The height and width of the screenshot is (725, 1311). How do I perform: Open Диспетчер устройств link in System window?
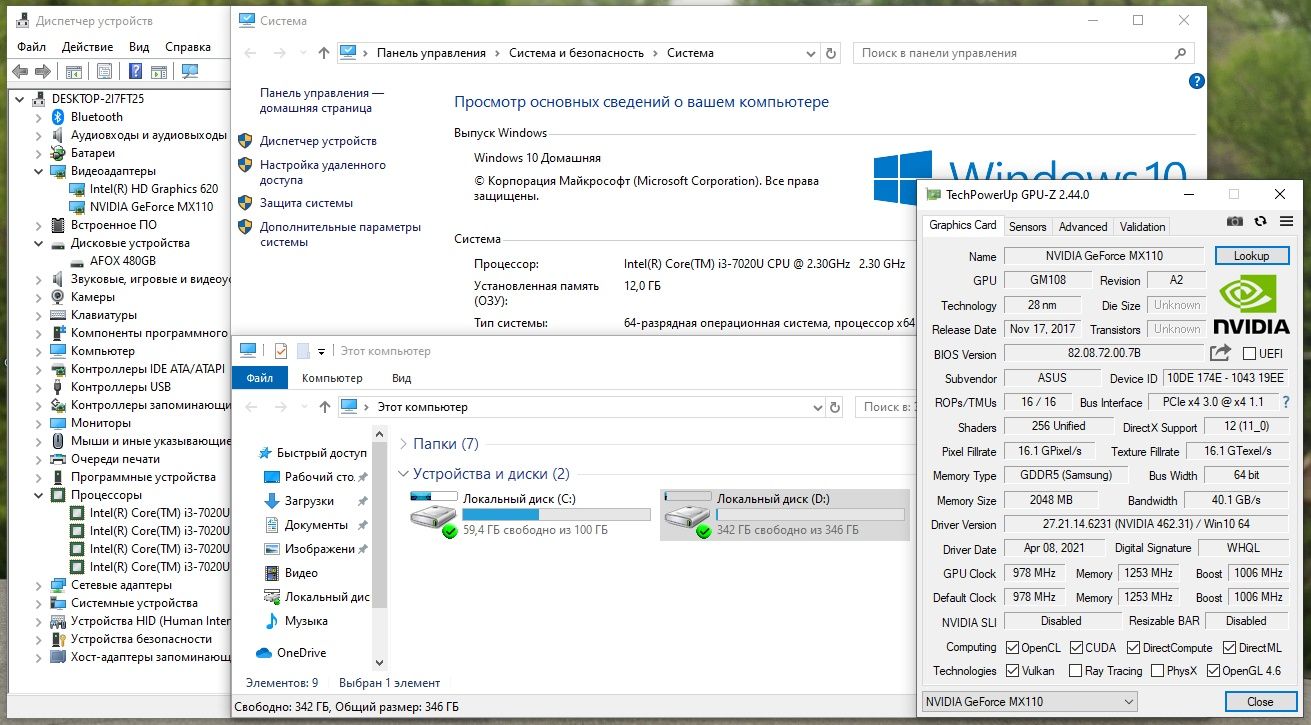tap(318, 141)
